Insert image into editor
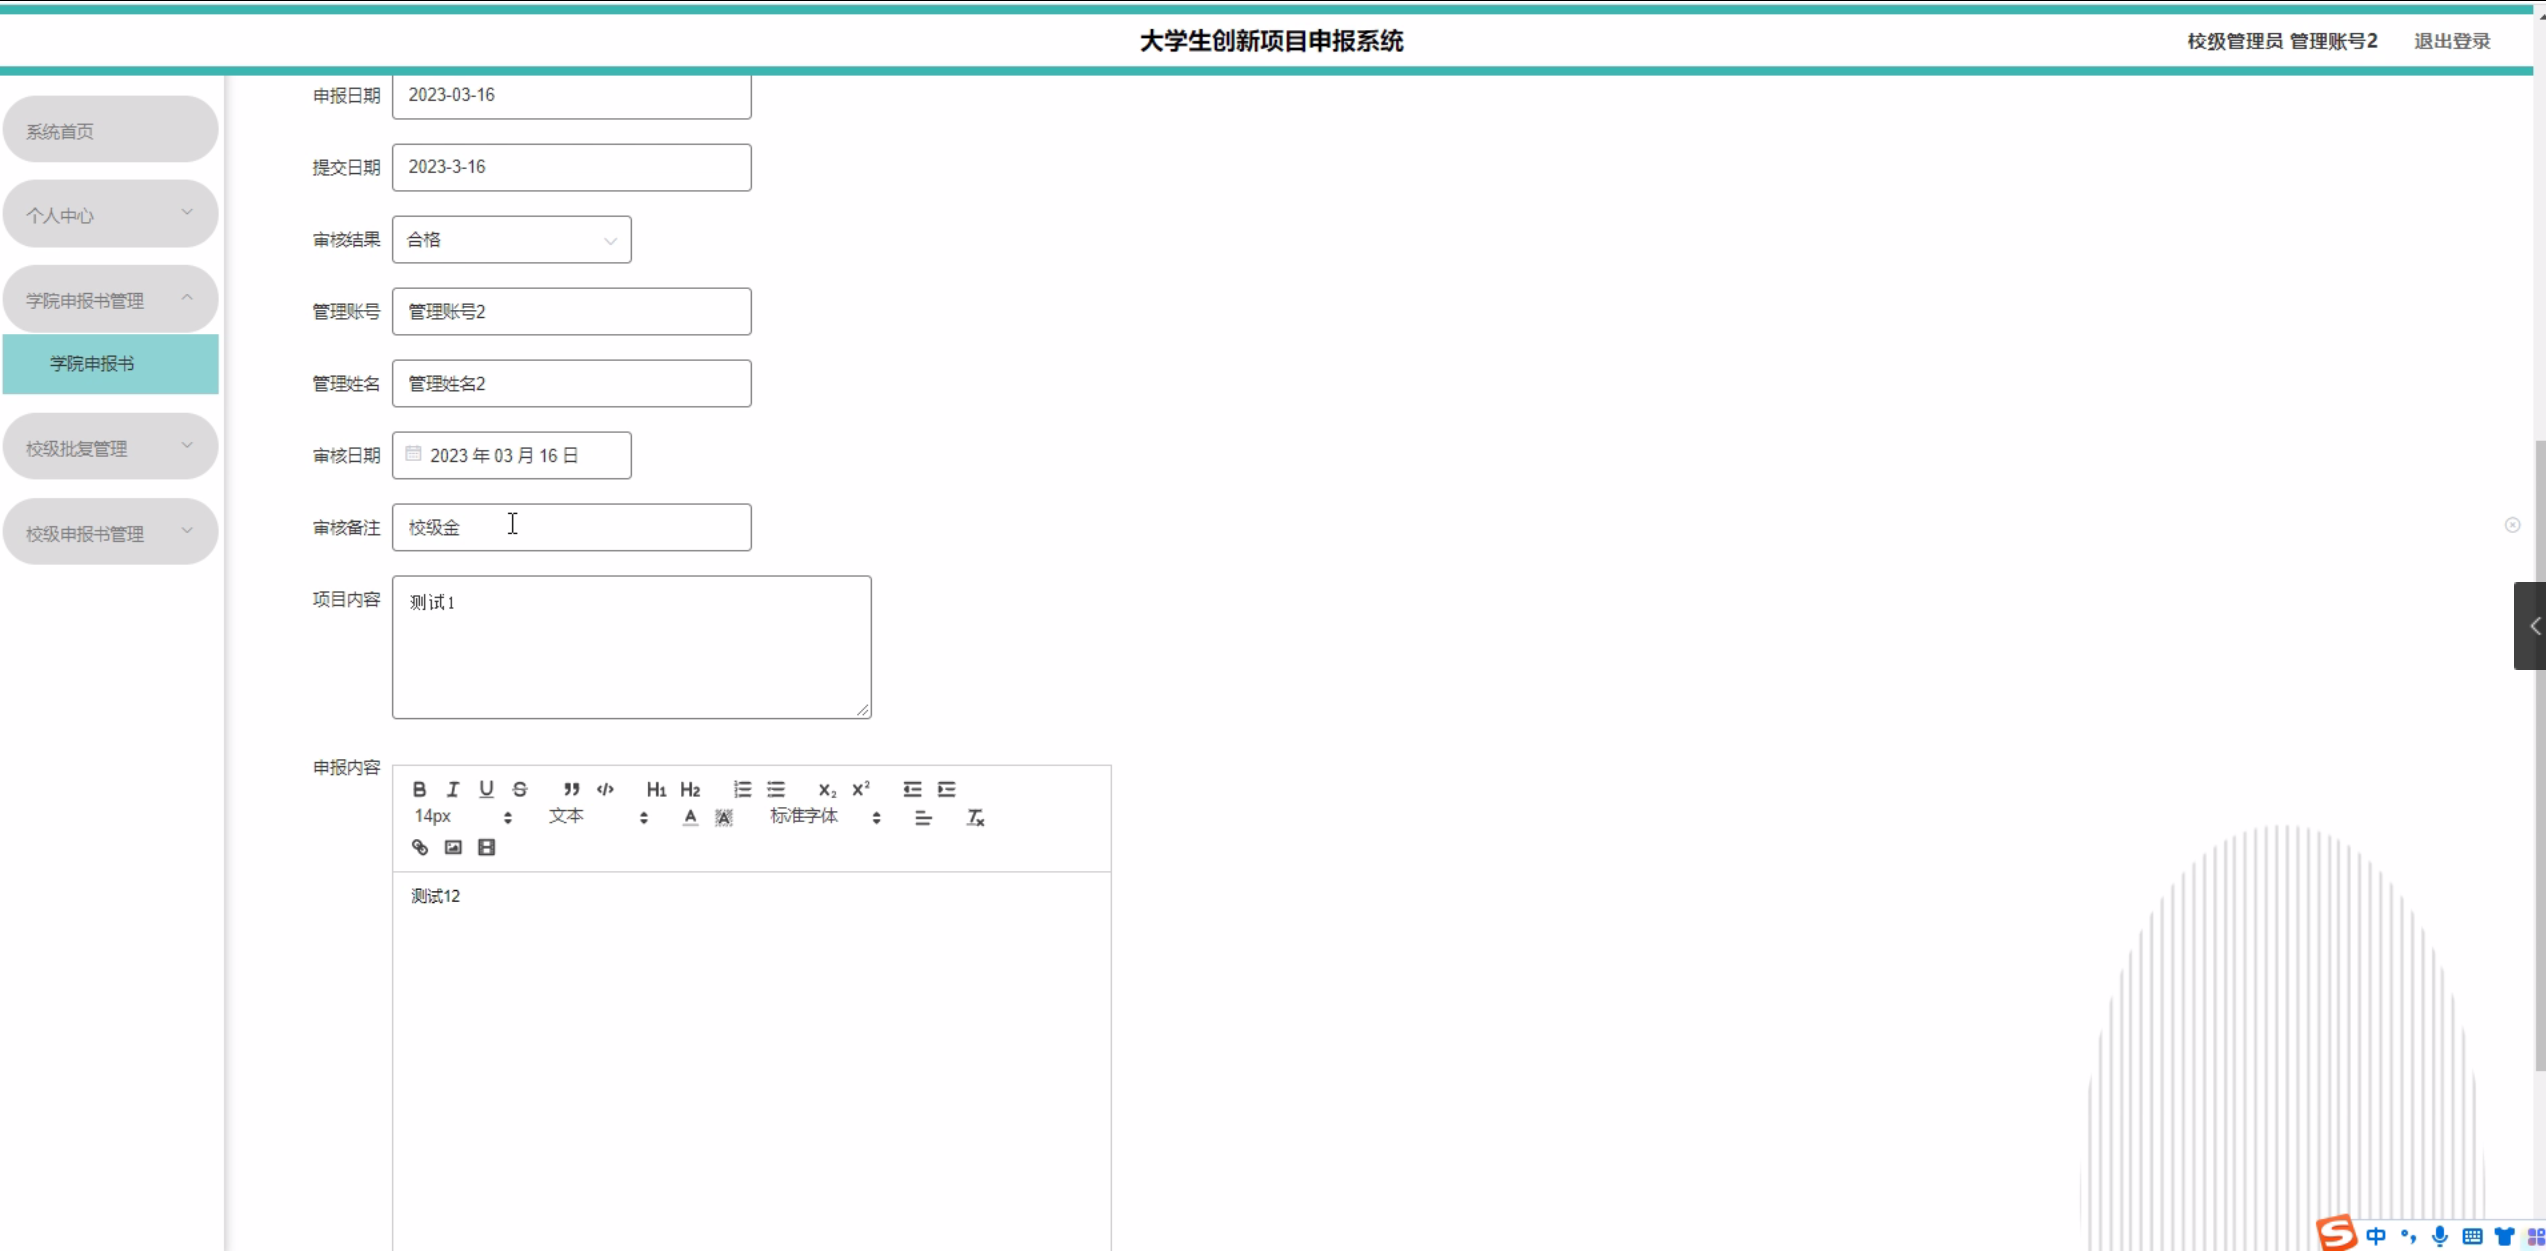The image size is (2546, 1251). 453,847
